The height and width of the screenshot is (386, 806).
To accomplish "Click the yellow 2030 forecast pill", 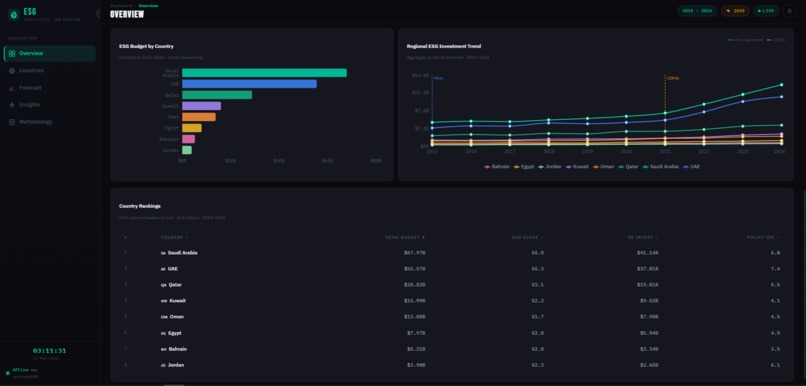I will [735, 11].
